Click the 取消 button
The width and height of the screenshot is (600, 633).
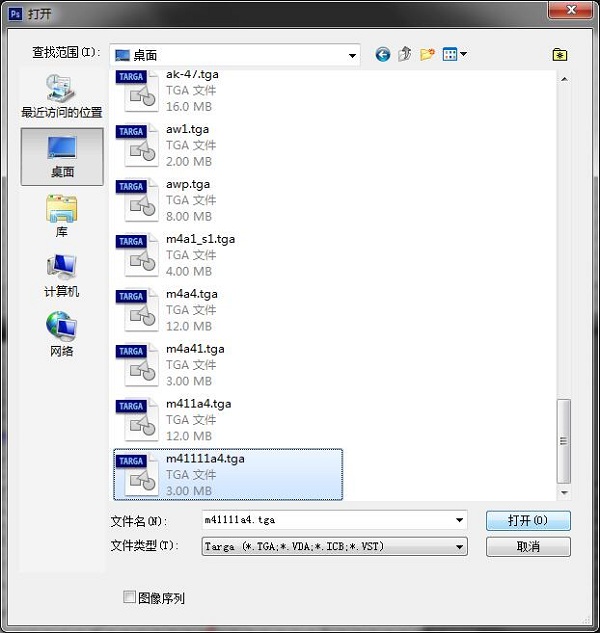click(528, 547)
